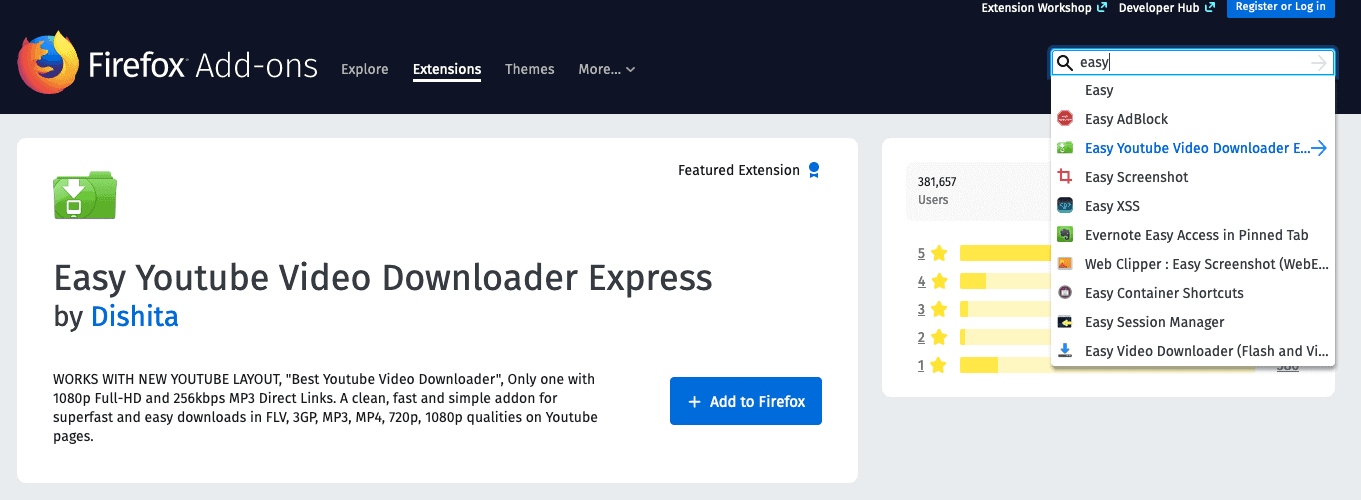Image resolution: width=1361 pixels, height=500 pixels.
Task: Click the 3-star rating bar
Action: (1005, 309)
